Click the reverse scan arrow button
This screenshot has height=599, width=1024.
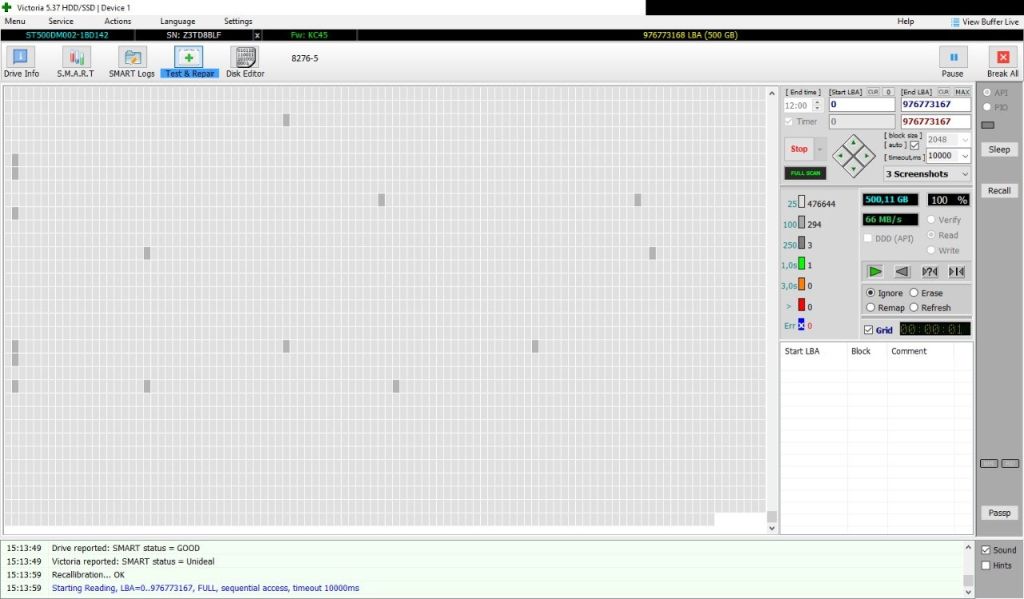pos(902,271)
